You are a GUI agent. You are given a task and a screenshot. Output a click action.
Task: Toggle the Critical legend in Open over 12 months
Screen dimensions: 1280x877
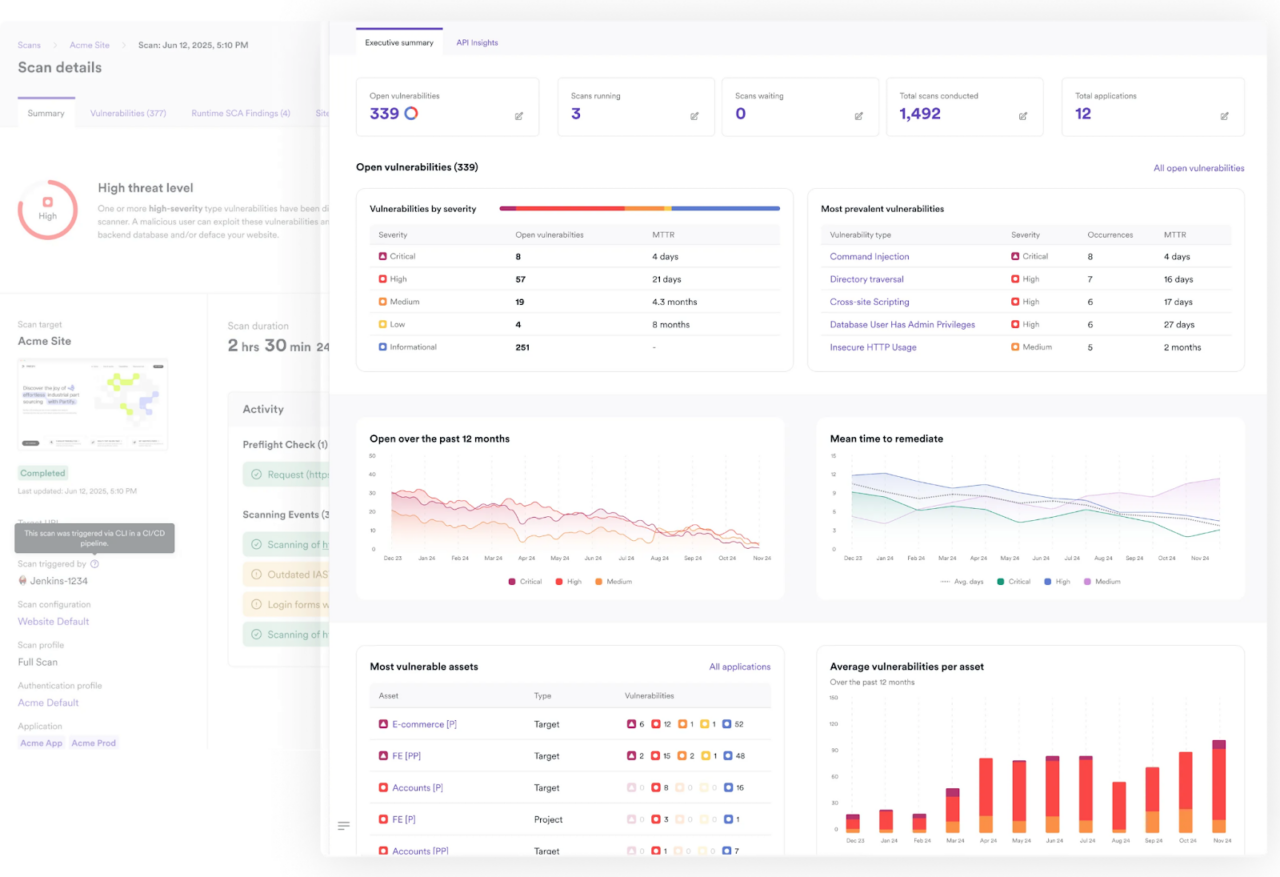[525, 581]
